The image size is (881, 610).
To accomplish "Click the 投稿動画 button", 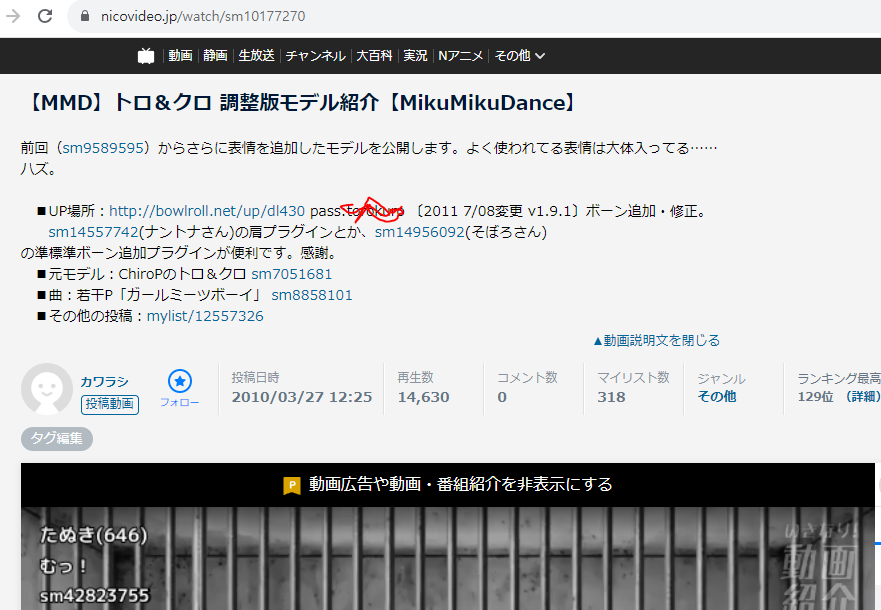I will pos(110,404).
